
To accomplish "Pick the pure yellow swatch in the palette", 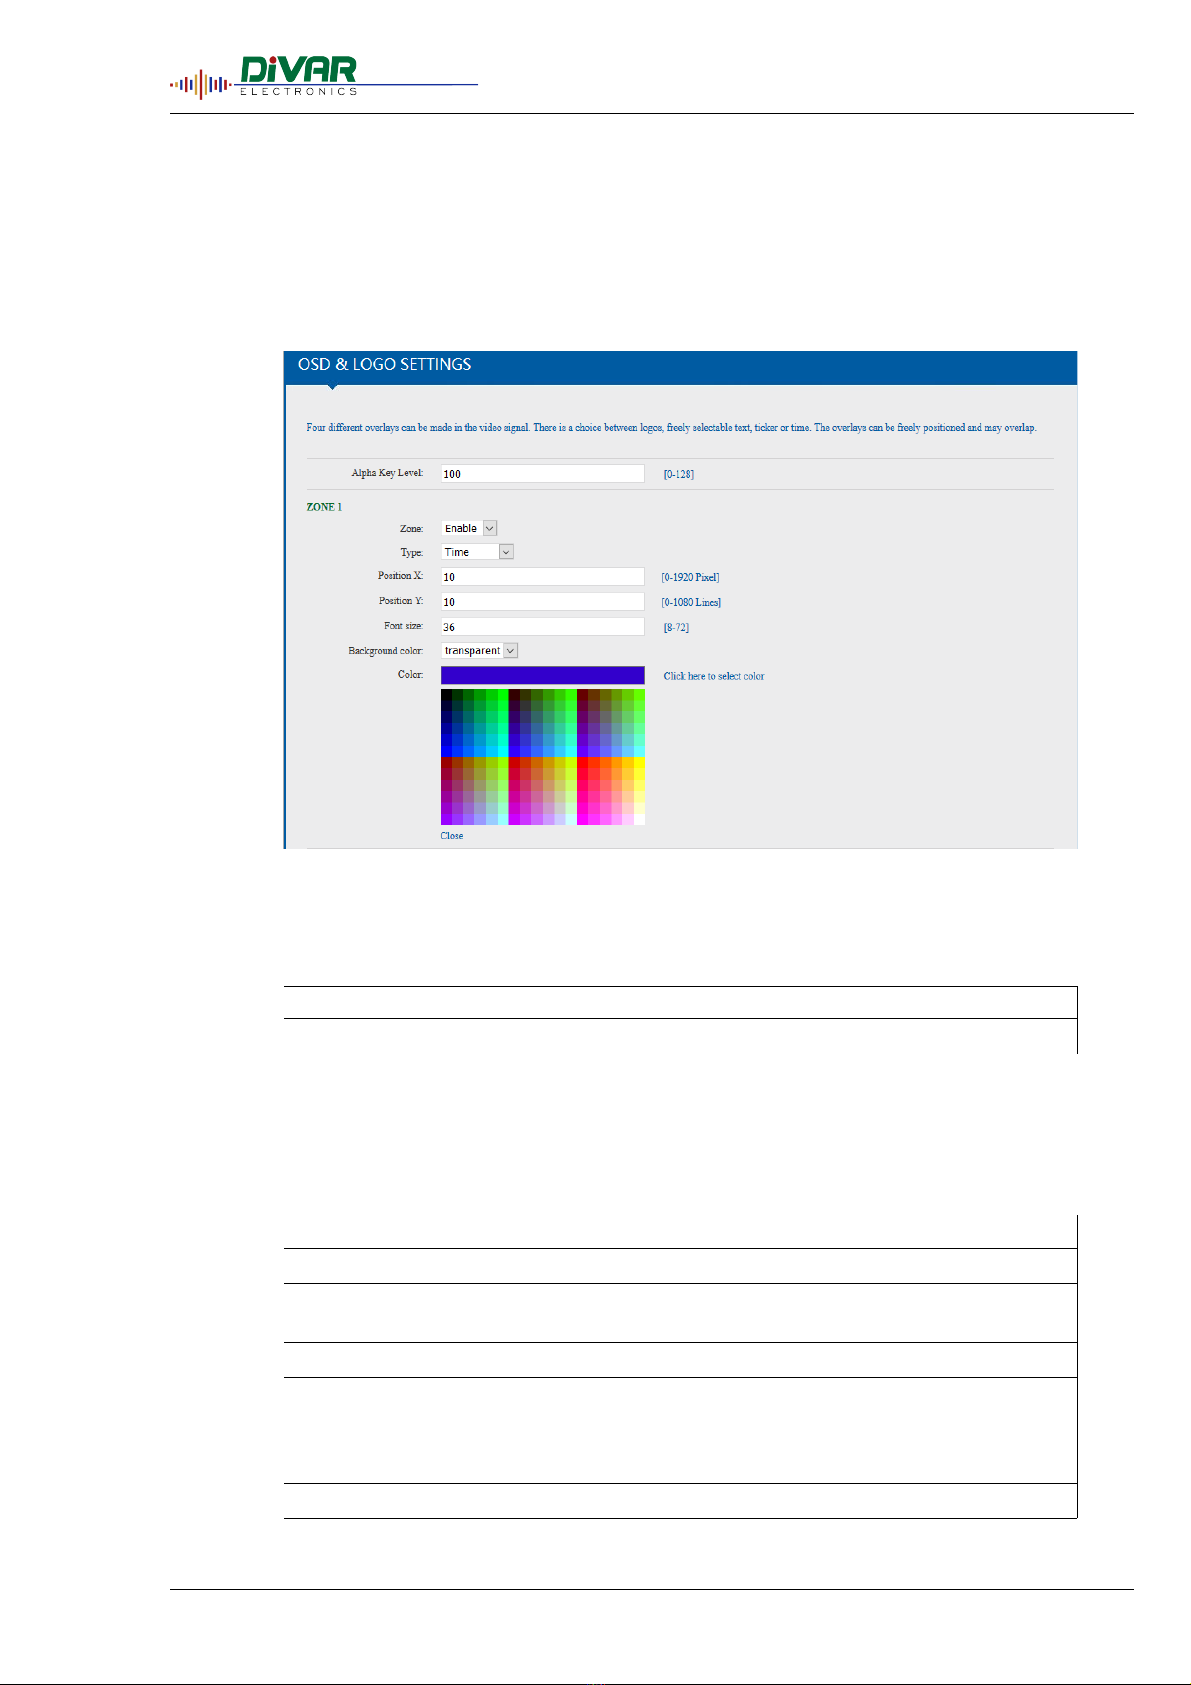I will click(x=639, y=763).
